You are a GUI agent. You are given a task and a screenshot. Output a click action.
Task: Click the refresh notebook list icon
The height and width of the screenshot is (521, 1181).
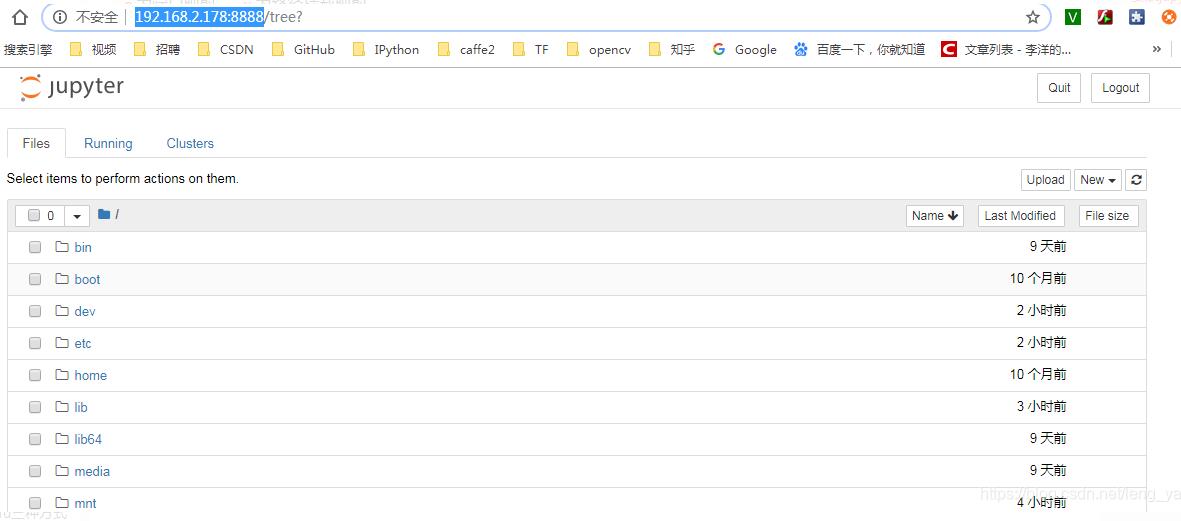coord(1135,180)
